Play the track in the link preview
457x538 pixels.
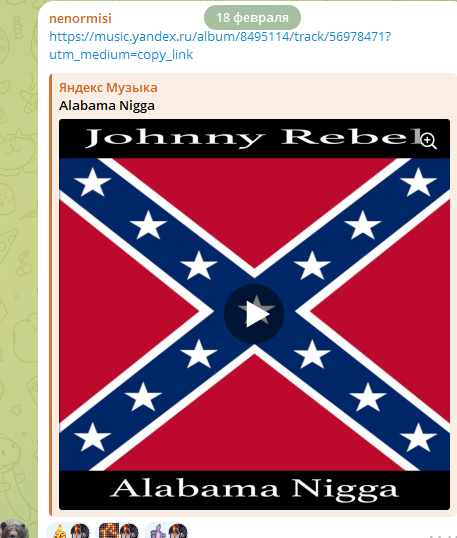pyautogui.click(x=254, y=314)
